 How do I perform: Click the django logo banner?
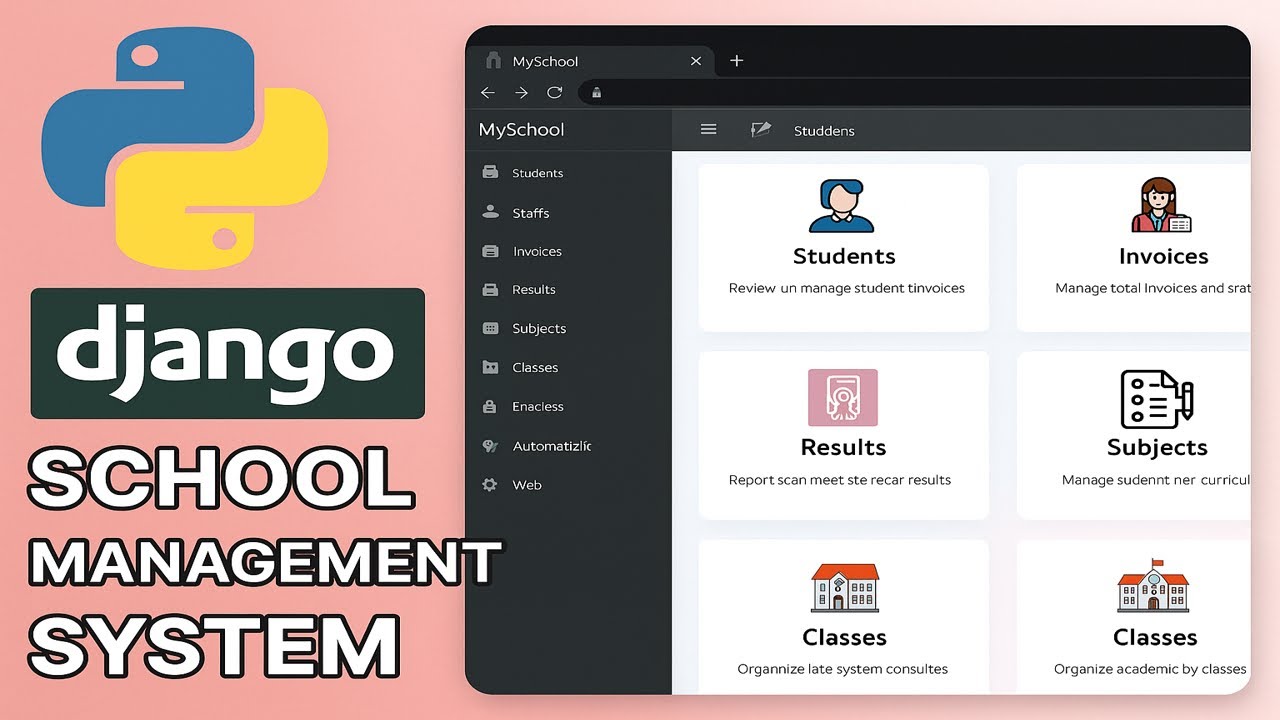(228, 353)
